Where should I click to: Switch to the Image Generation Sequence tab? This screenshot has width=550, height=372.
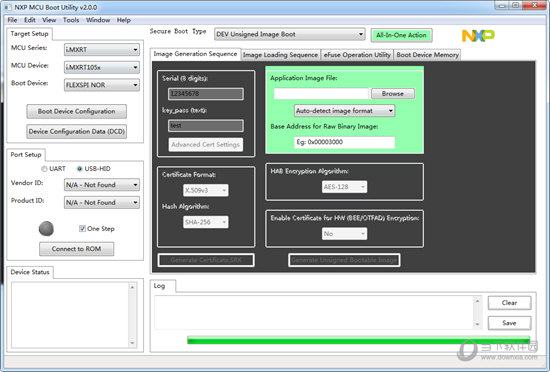195,54
